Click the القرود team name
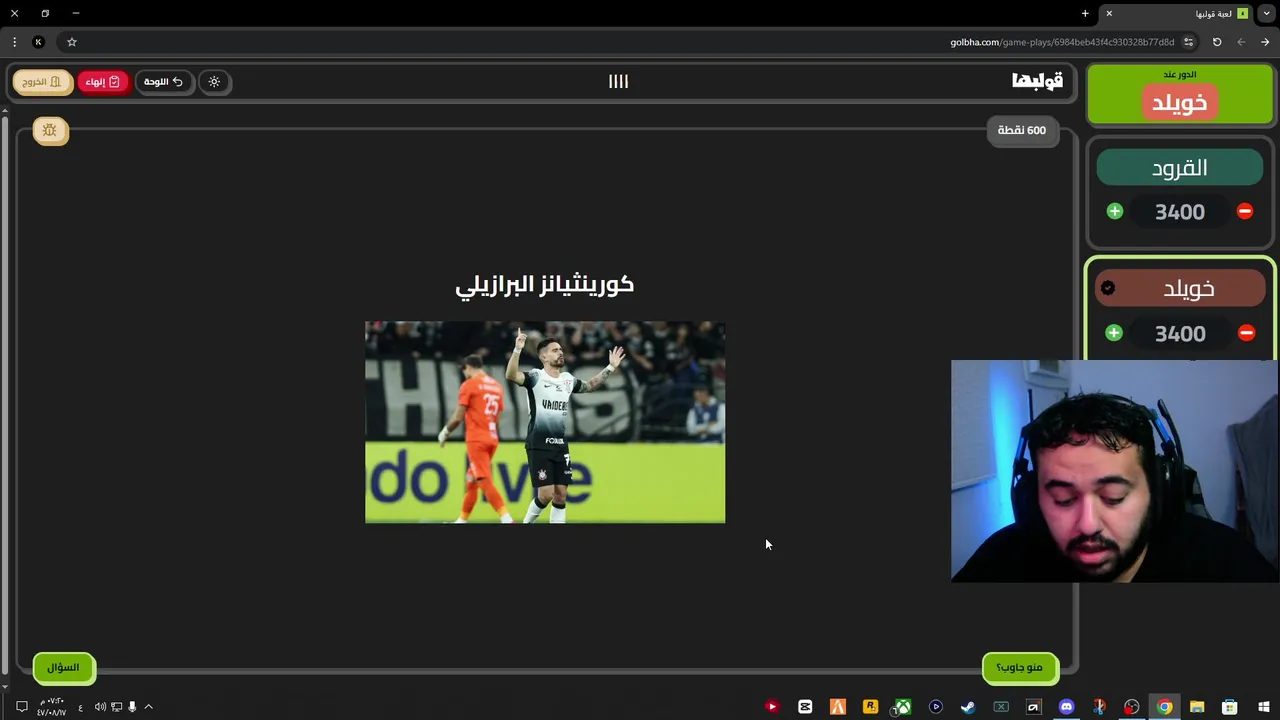The width and height of the screenshot is (1280, 720). 1180,168
